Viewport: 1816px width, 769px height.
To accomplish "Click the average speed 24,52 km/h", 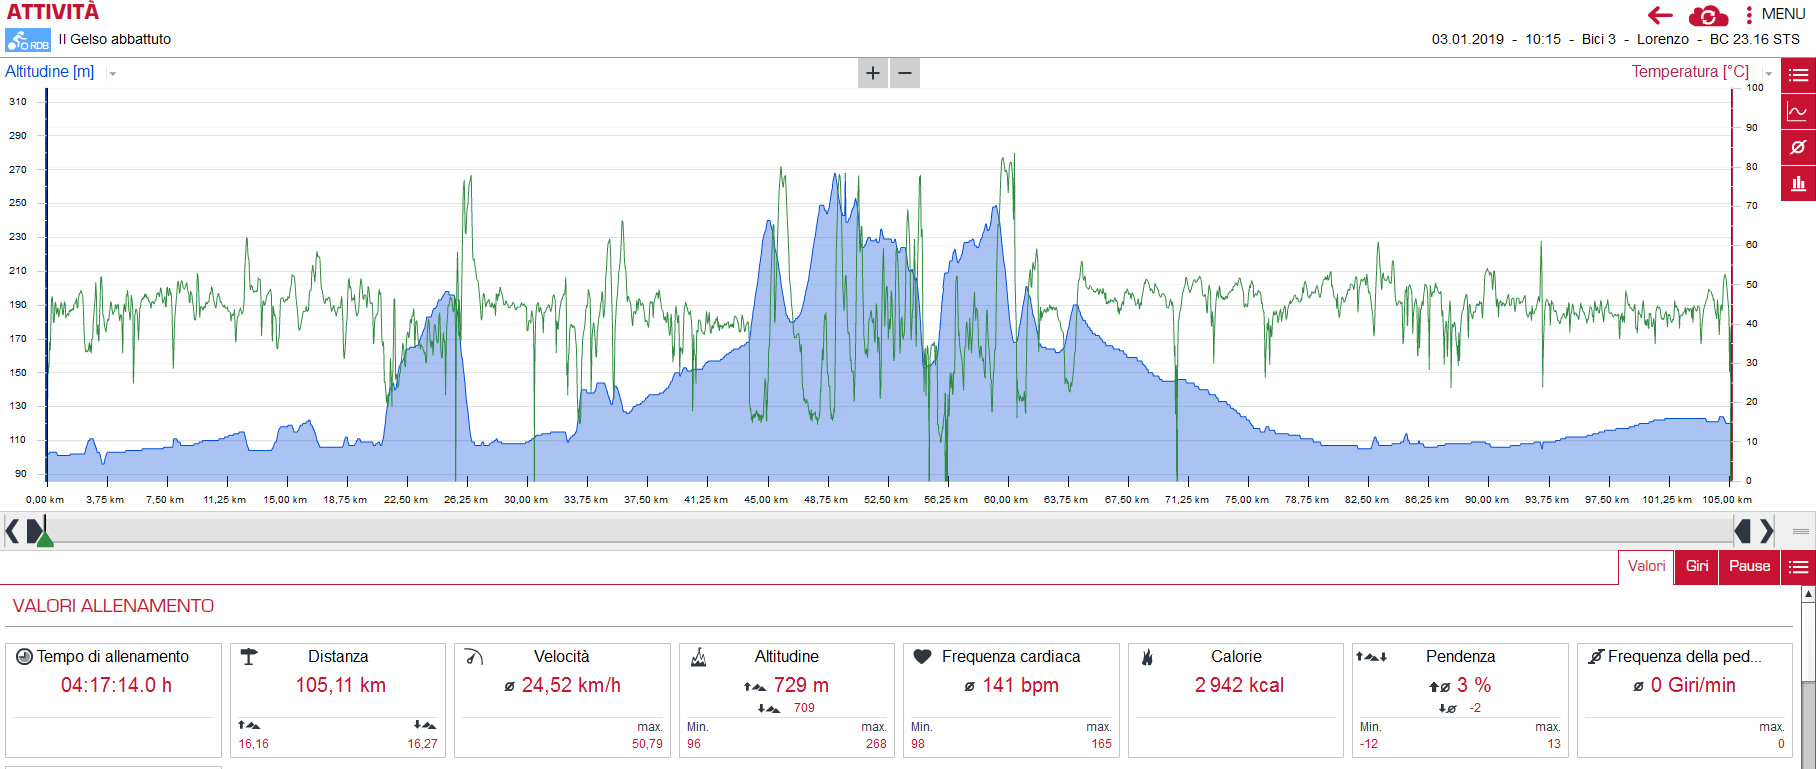I will point(571,685).
